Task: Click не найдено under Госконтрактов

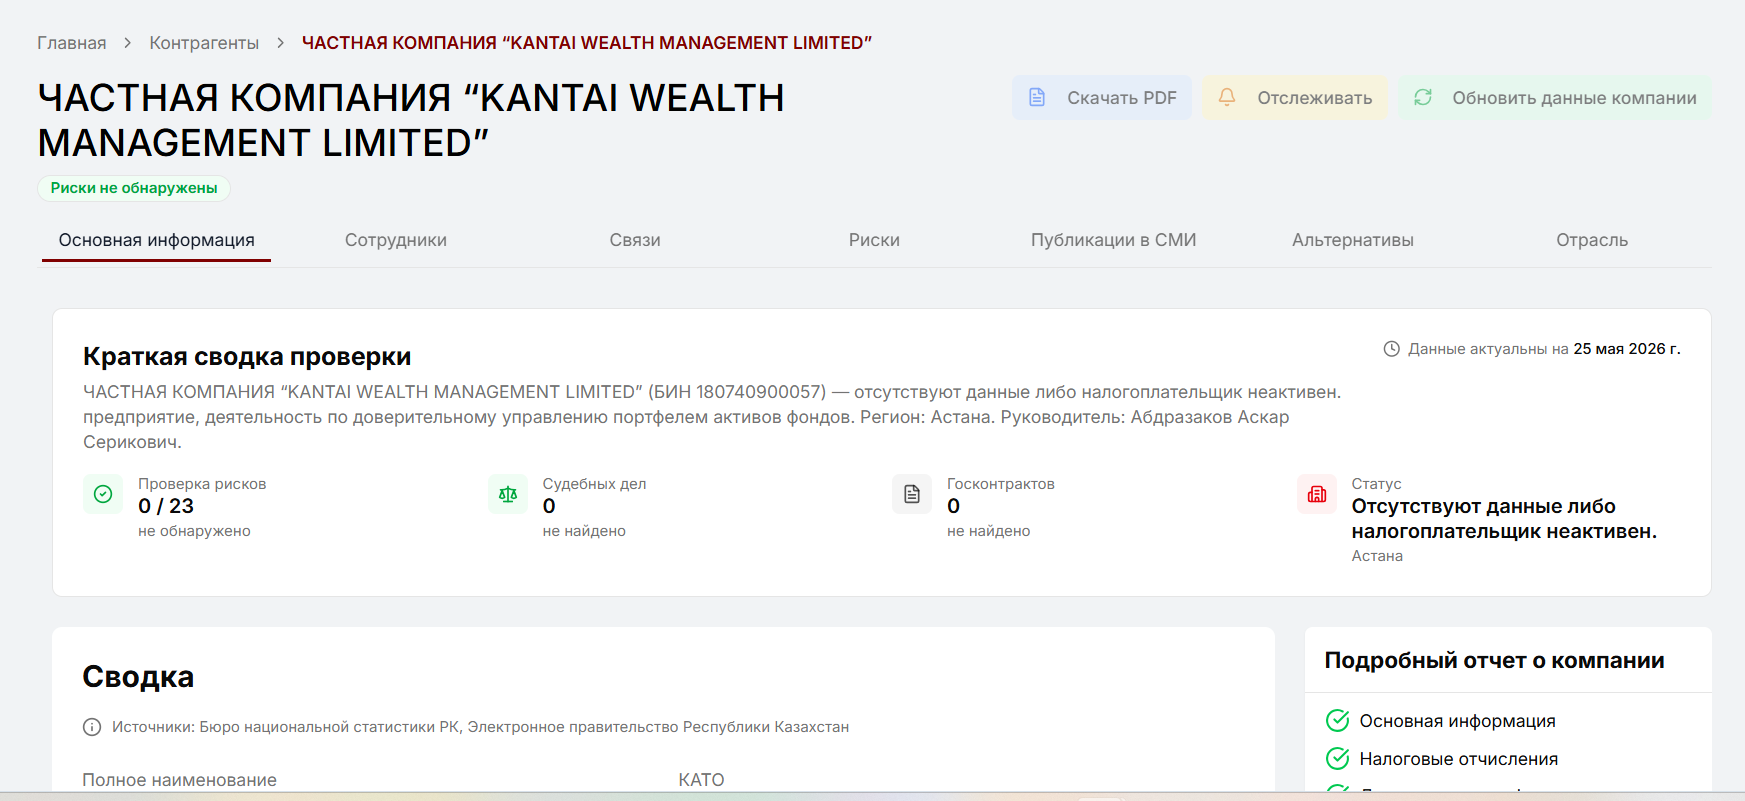Action: coord(988,531)
